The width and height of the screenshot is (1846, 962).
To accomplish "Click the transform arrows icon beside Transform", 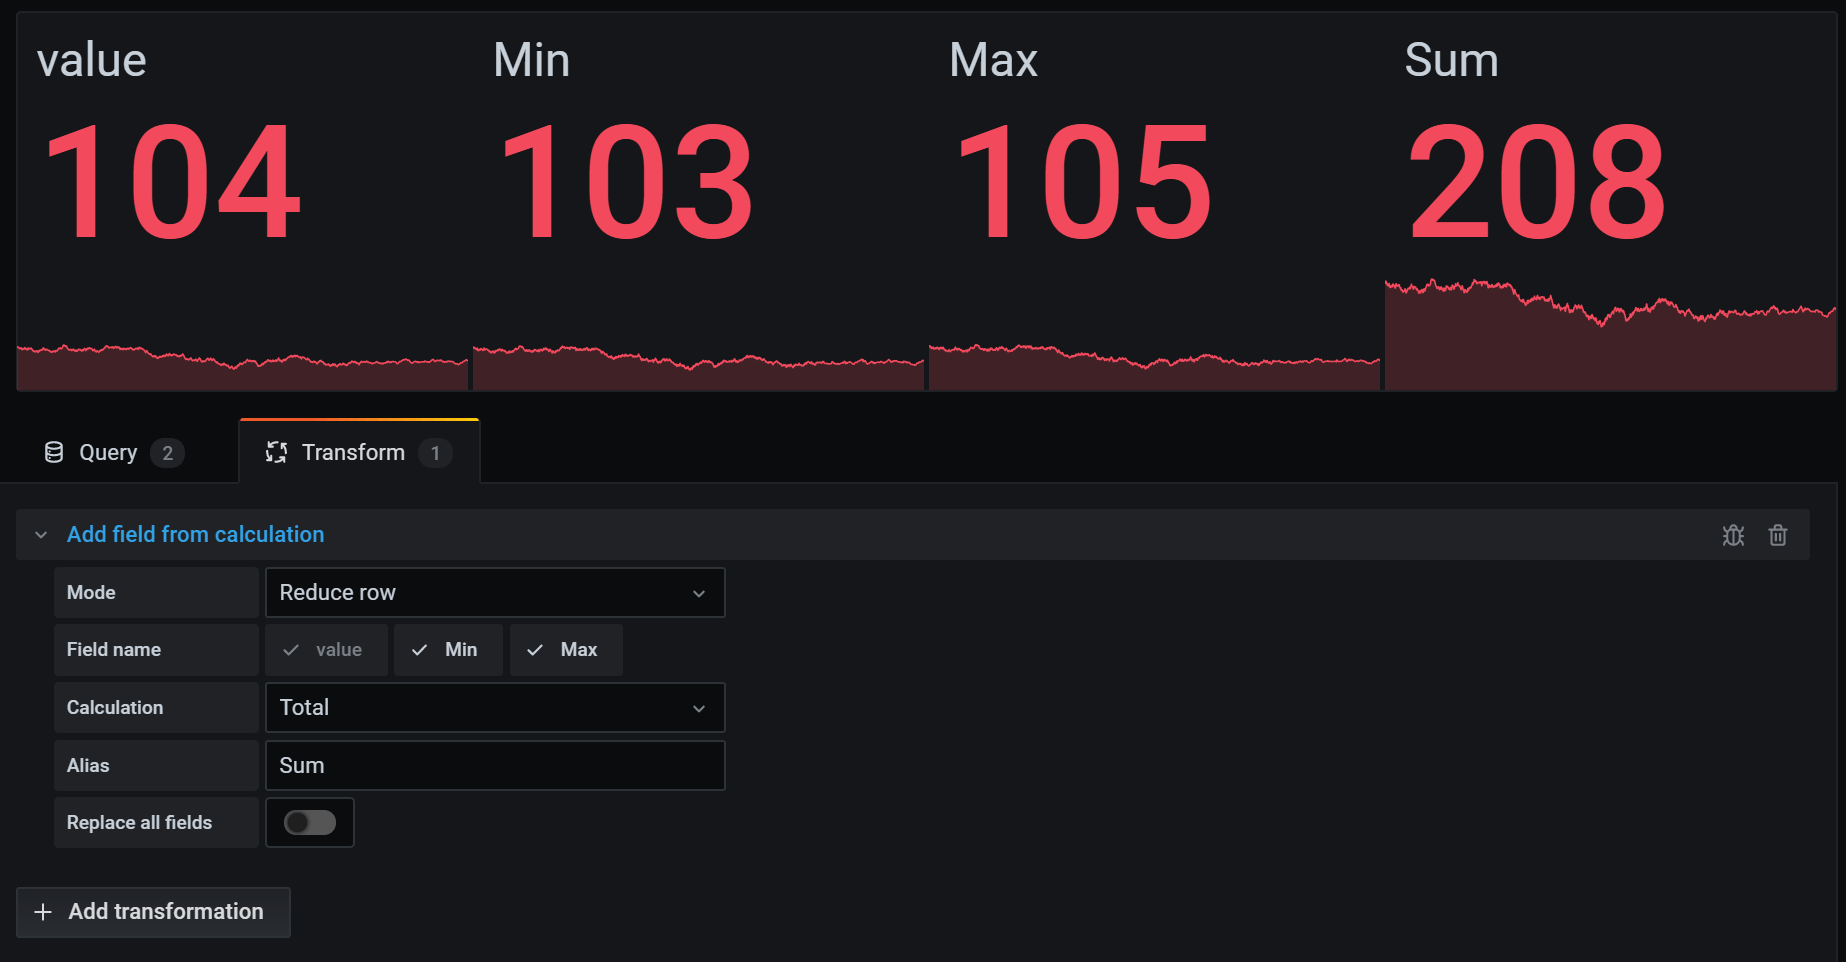I will point(276,452).
